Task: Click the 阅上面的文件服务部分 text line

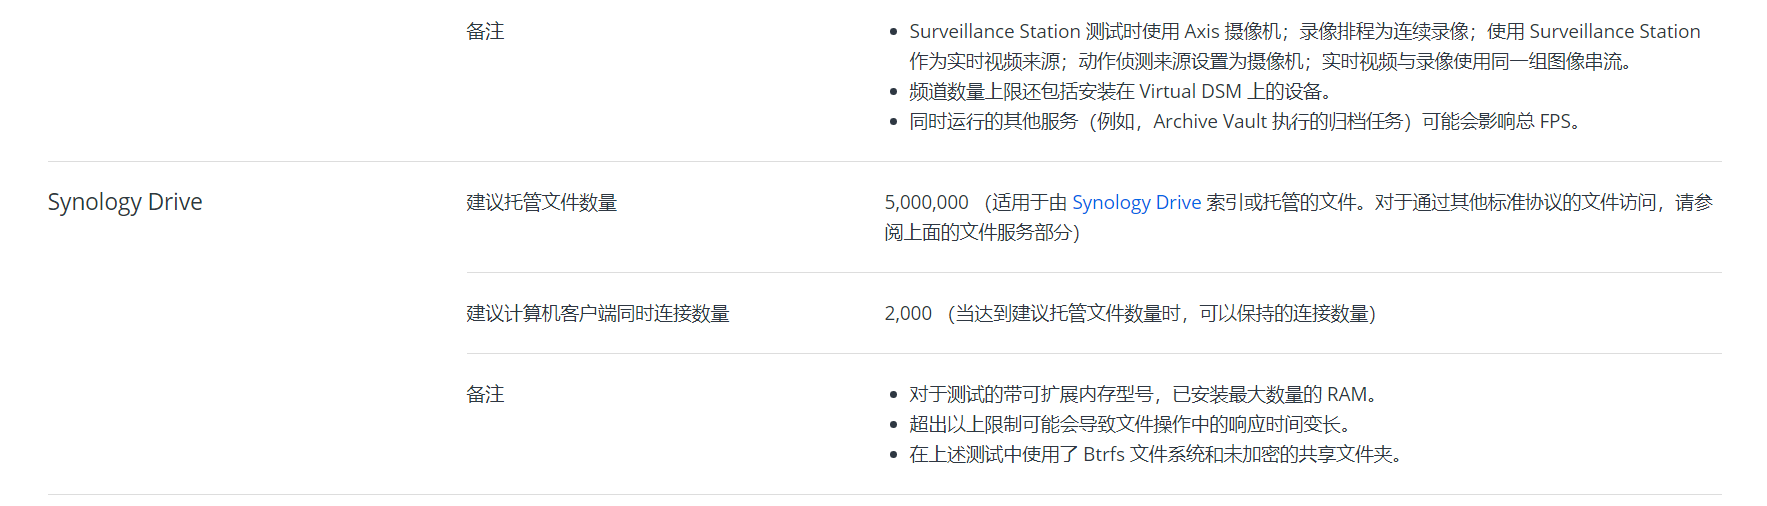Action: (x=980, y=233)
